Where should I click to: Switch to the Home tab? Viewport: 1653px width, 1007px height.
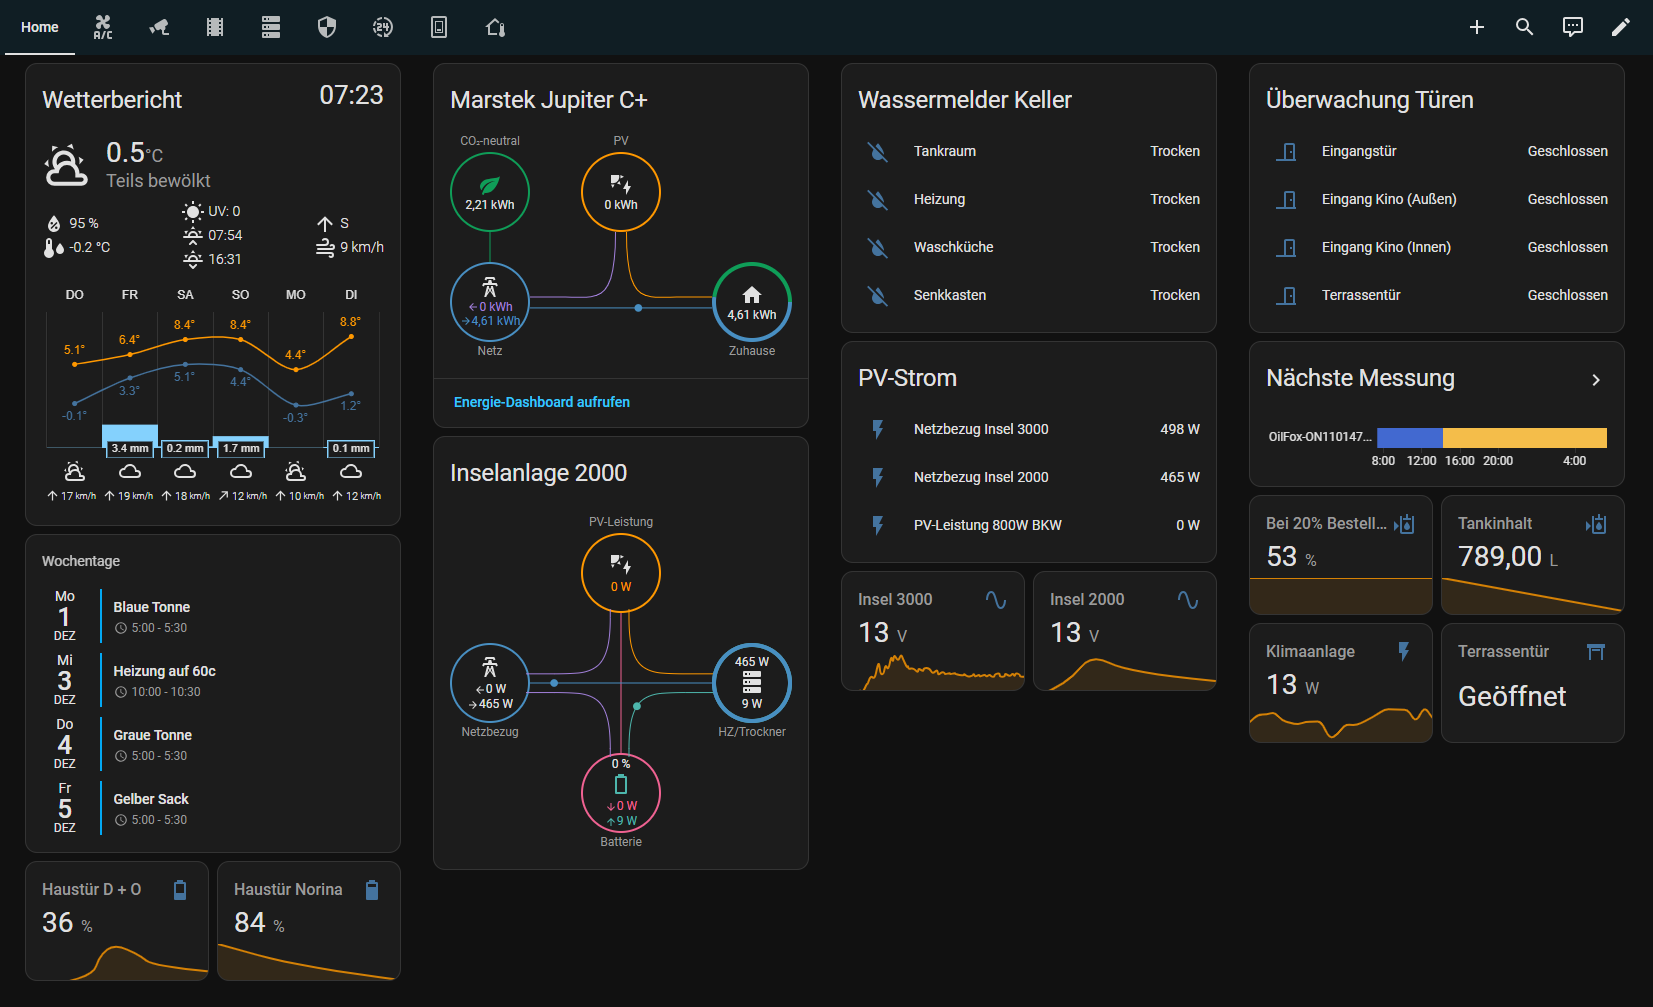pos(40,27)
